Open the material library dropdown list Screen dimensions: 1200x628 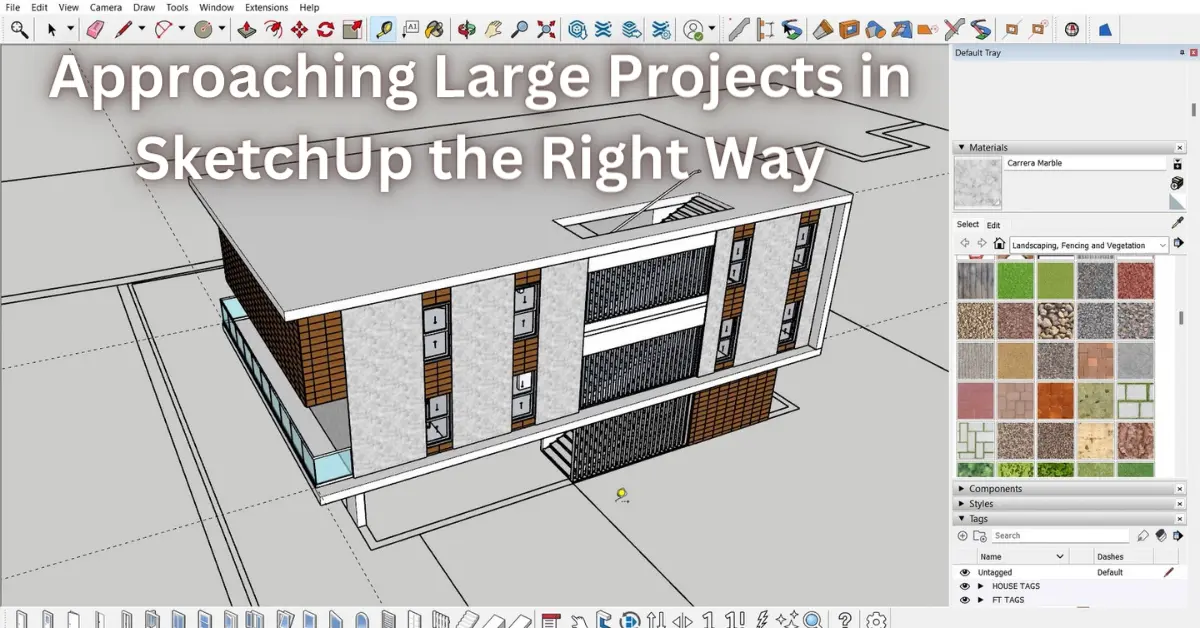pyautogui.click(x=1163, y=245)
